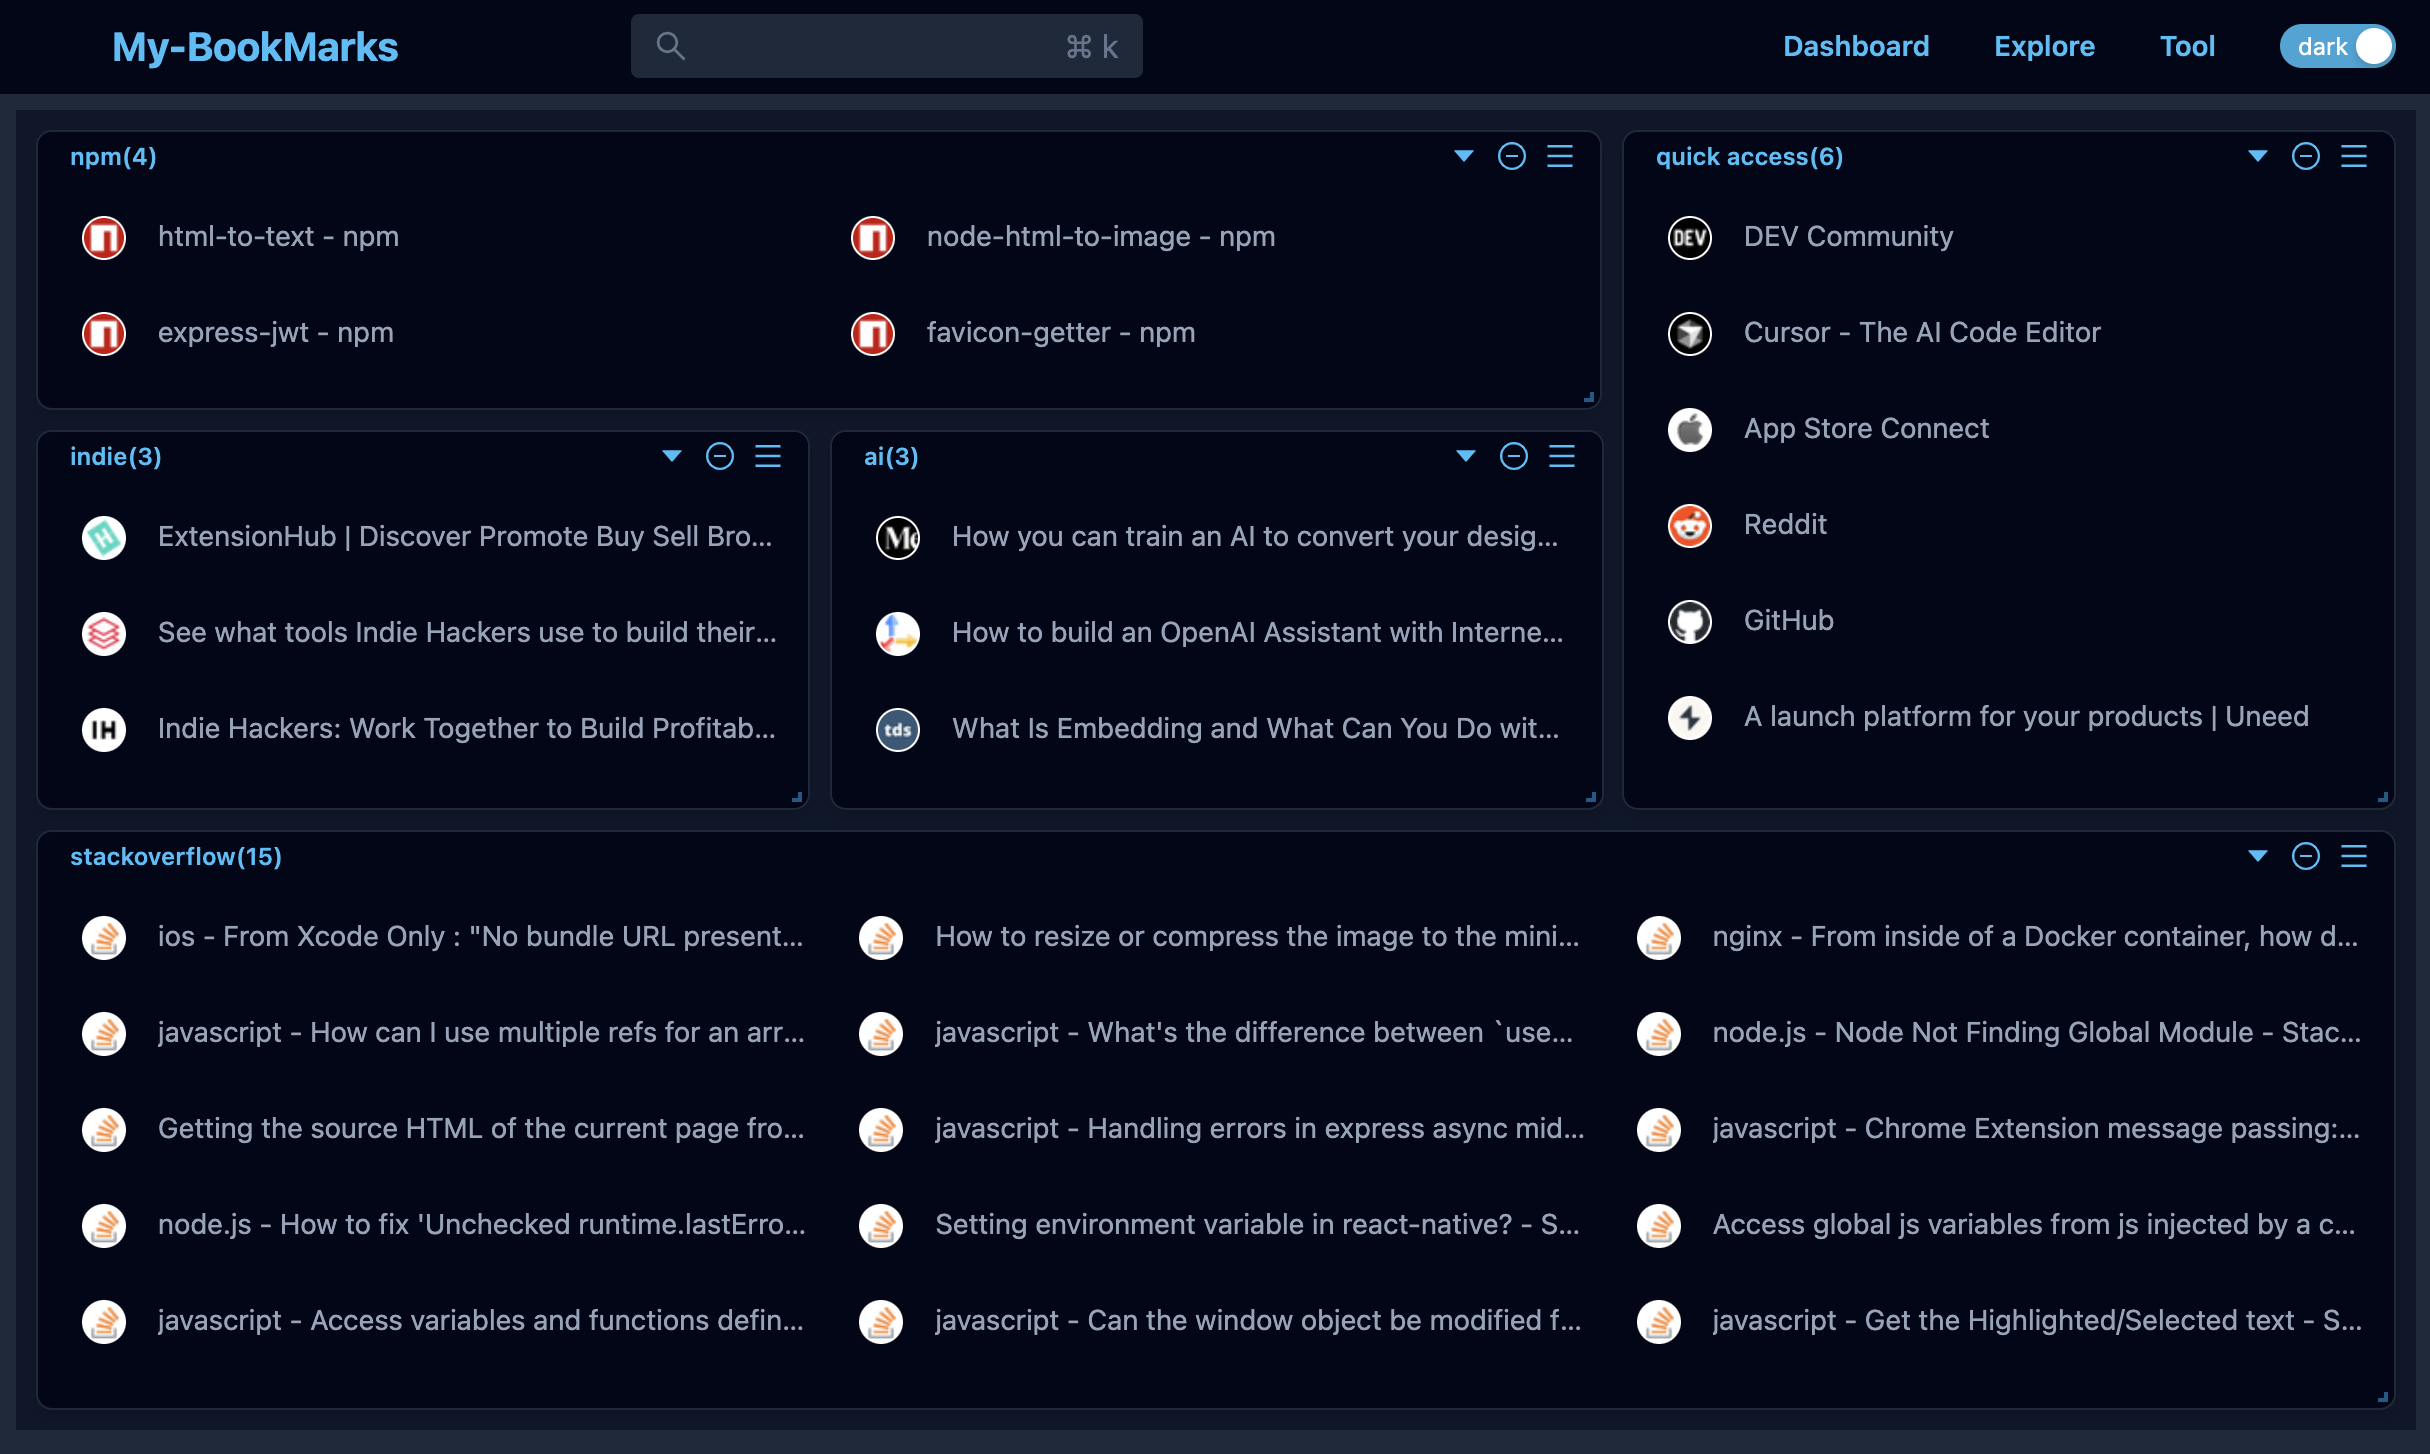Open 'Getting the source HTML of the current page' bookmark
This screenshot has width=2430, height=1454.
(x=481, y=1129)
